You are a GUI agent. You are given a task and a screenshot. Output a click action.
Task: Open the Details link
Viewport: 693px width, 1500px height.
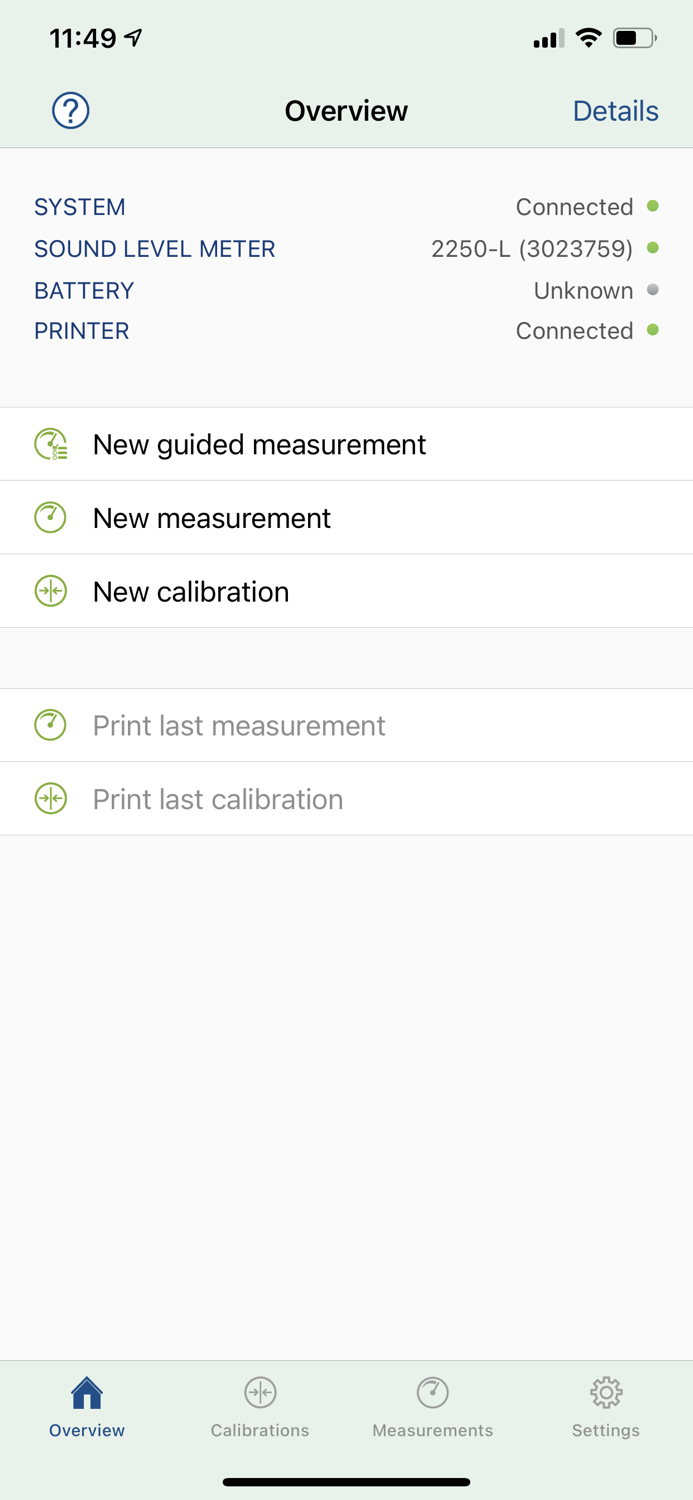(x=615, y=111)
